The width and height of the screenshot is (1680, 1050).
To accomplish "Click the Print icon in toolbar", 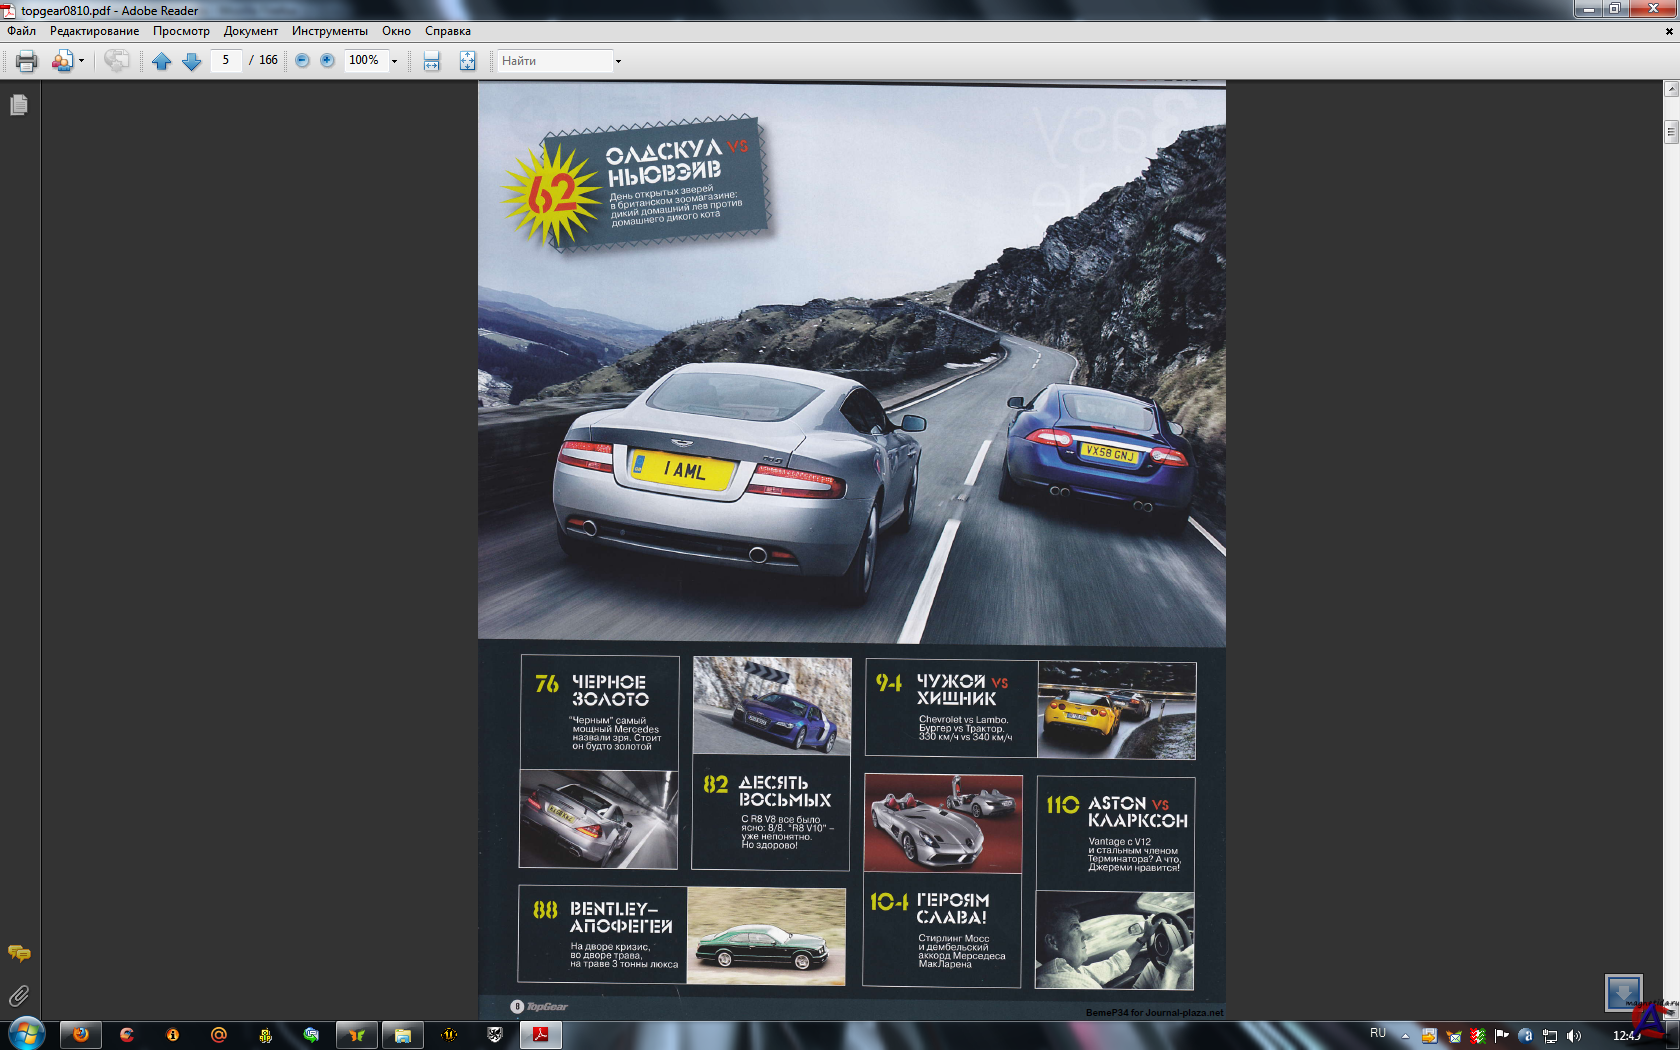I will tap(27, 61).
